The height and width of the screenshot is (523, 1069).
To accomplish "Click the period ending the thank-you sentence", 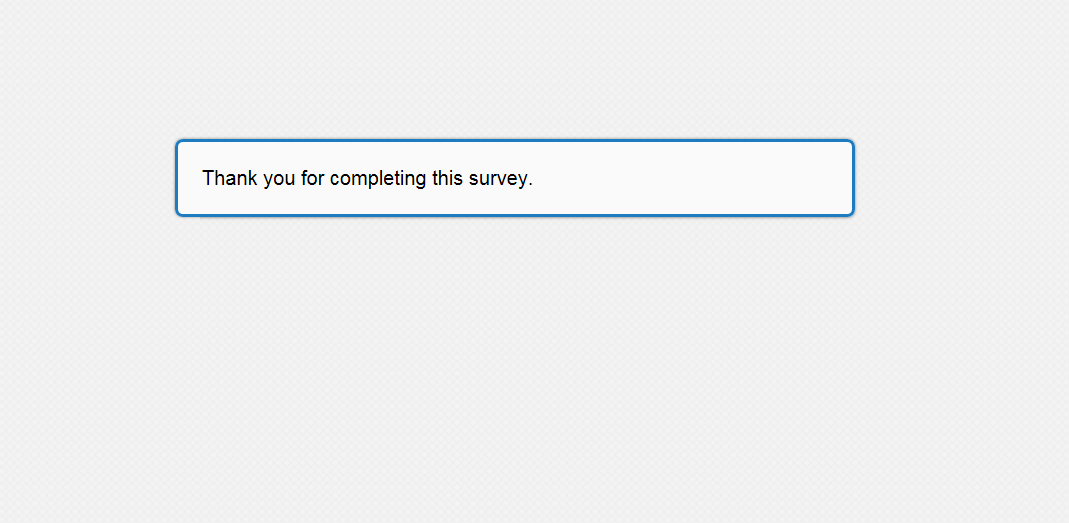I will pyautogui.click(x=531, y=185).
